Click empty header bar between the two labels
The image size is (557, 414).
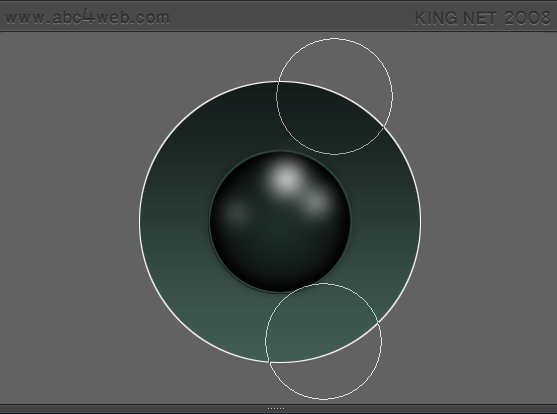point(291,17)
